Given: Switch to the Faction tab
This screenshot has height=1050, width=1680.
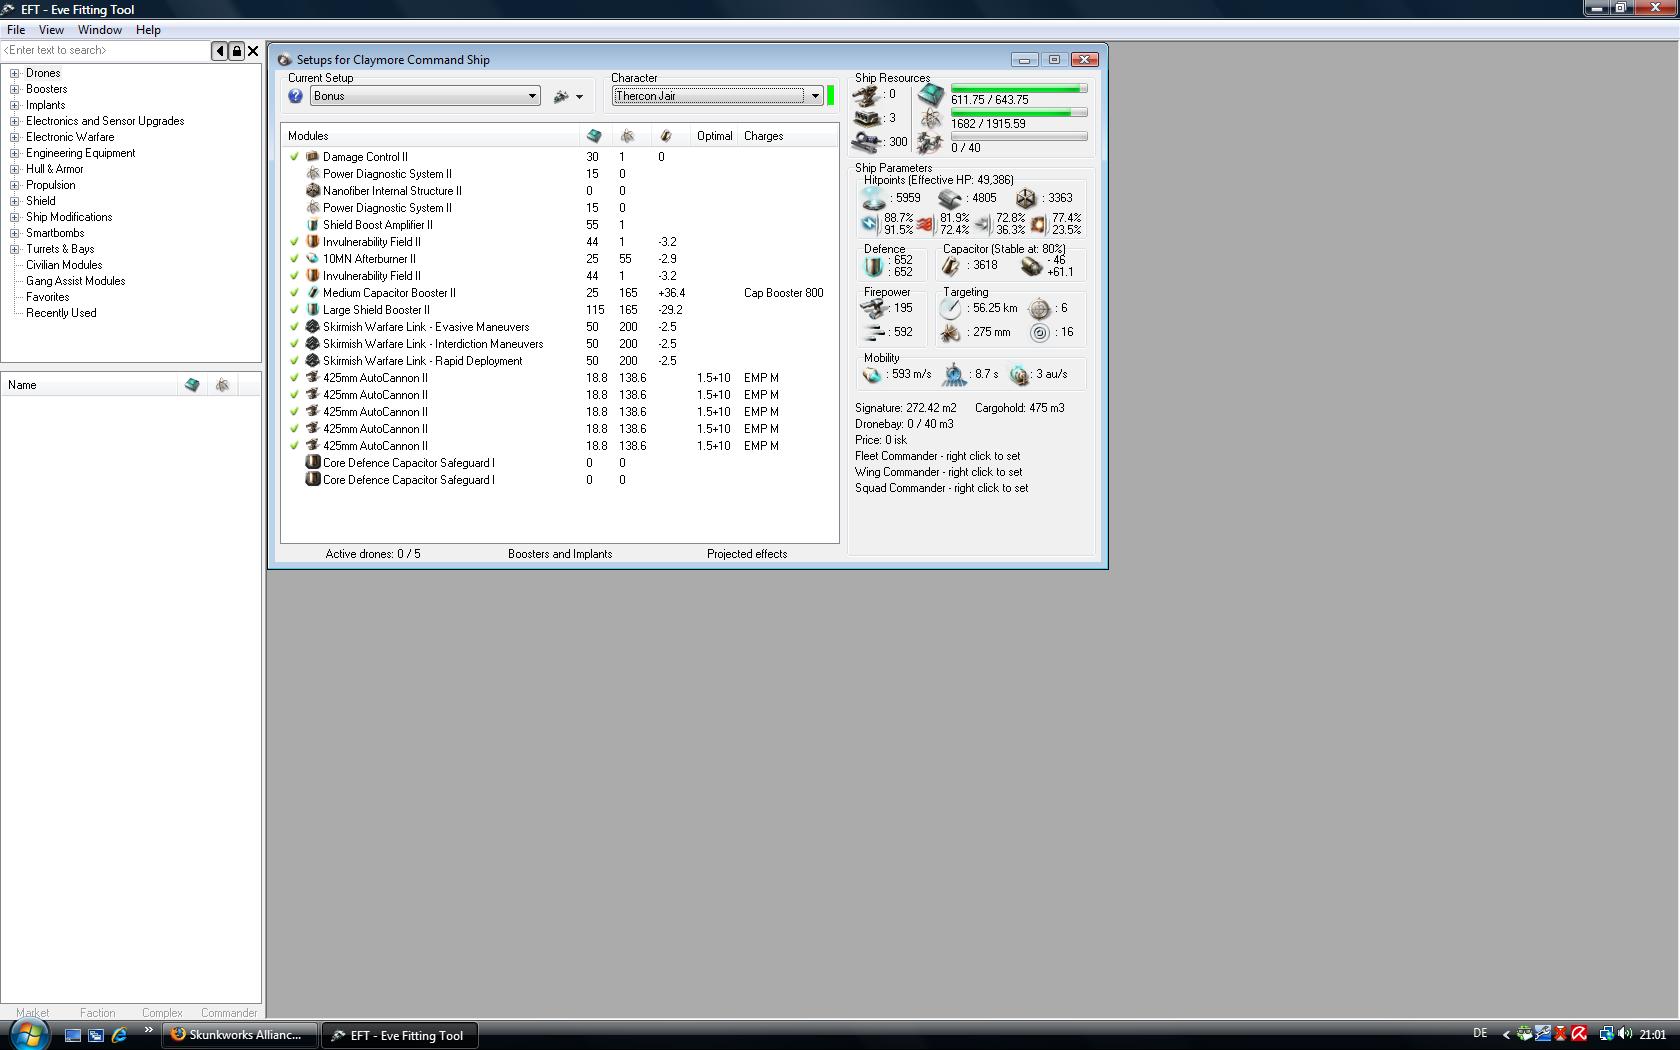Looking at the screenshot, I should tap(98, 1013).
